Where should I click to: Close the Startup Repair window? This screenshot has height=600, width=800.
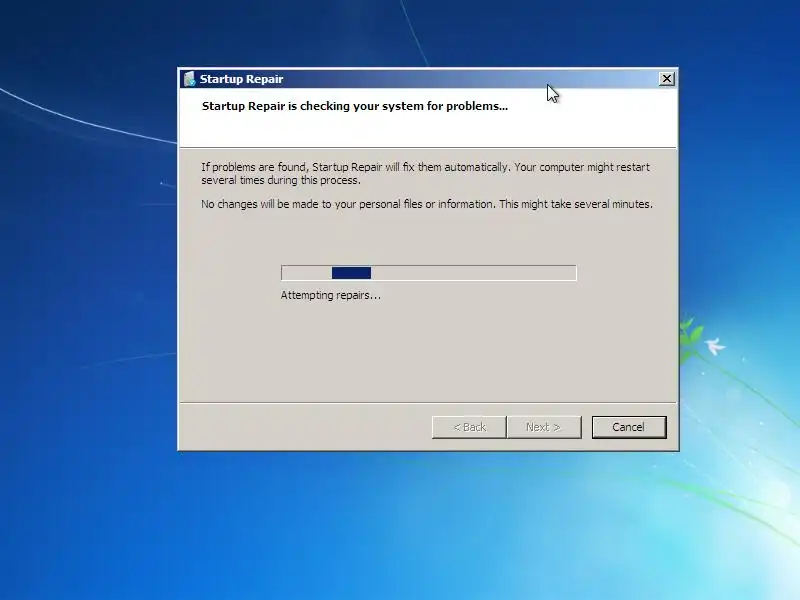click(x=666, y=79)
